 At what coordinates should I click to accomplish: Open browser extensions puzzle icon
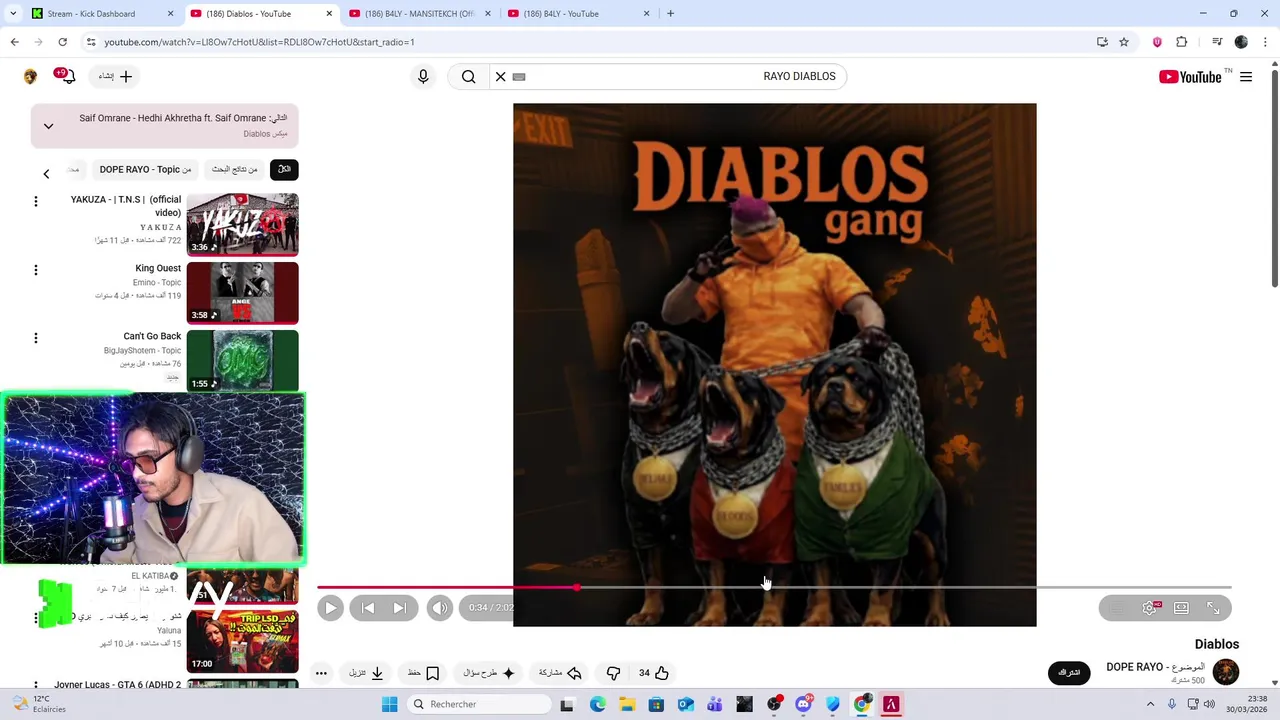(x=1182, y=42)
